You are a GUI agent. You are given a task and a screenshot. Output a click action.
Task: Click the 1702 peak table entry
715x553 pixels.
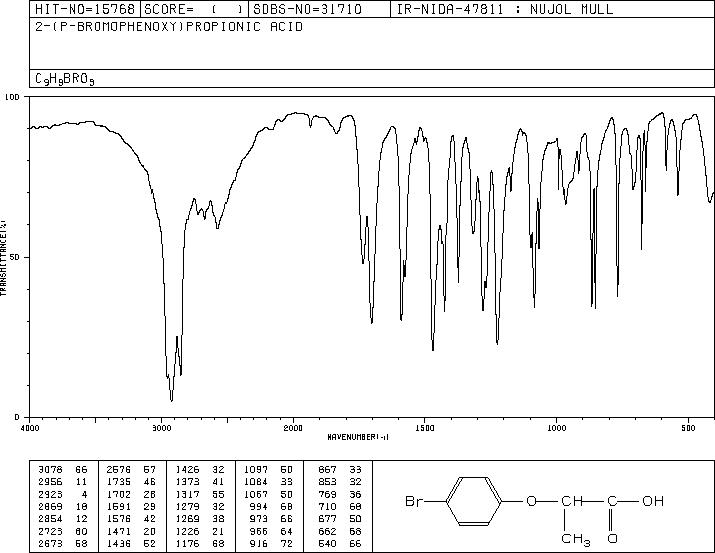click(119, 494)
